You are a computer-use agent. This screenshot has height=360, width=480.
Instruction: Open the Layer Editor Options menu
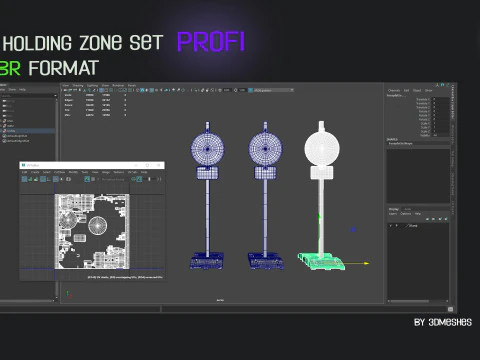point(406,214)
